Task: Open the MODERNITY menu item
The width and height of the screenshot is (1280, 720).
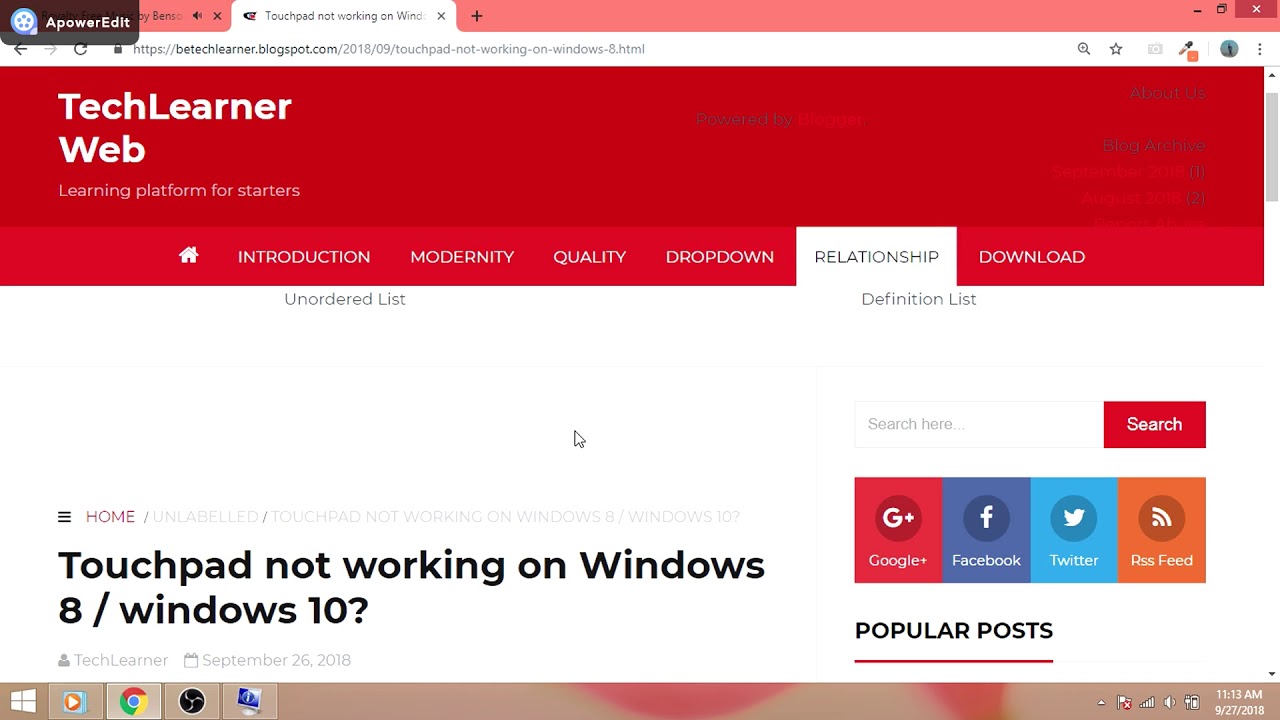Action: [462, 257]
